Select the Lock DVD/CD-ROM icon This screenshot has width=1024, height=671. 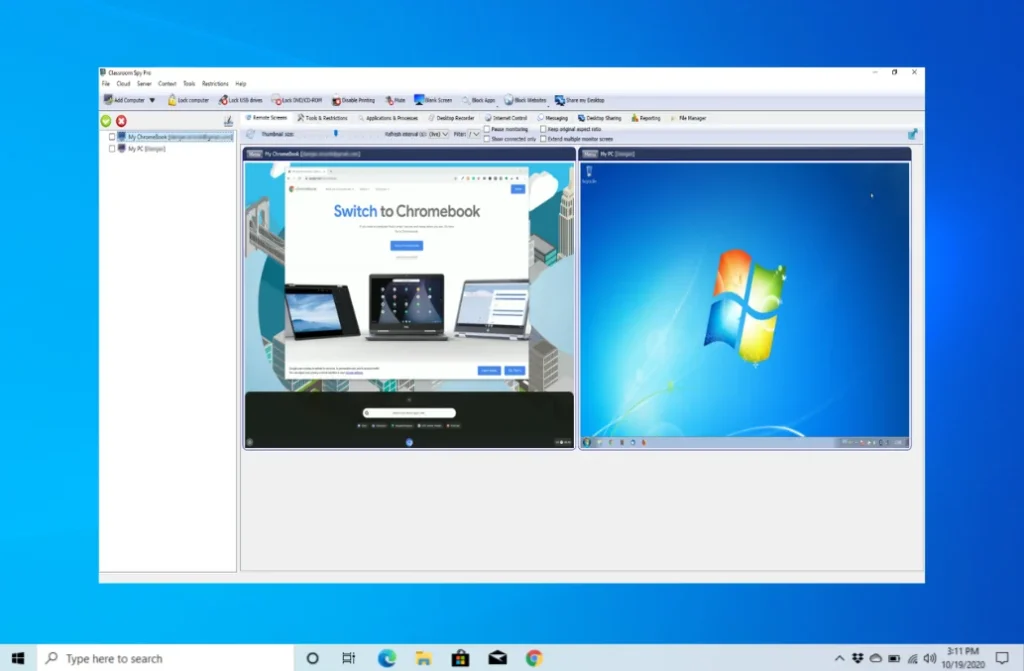276,100
